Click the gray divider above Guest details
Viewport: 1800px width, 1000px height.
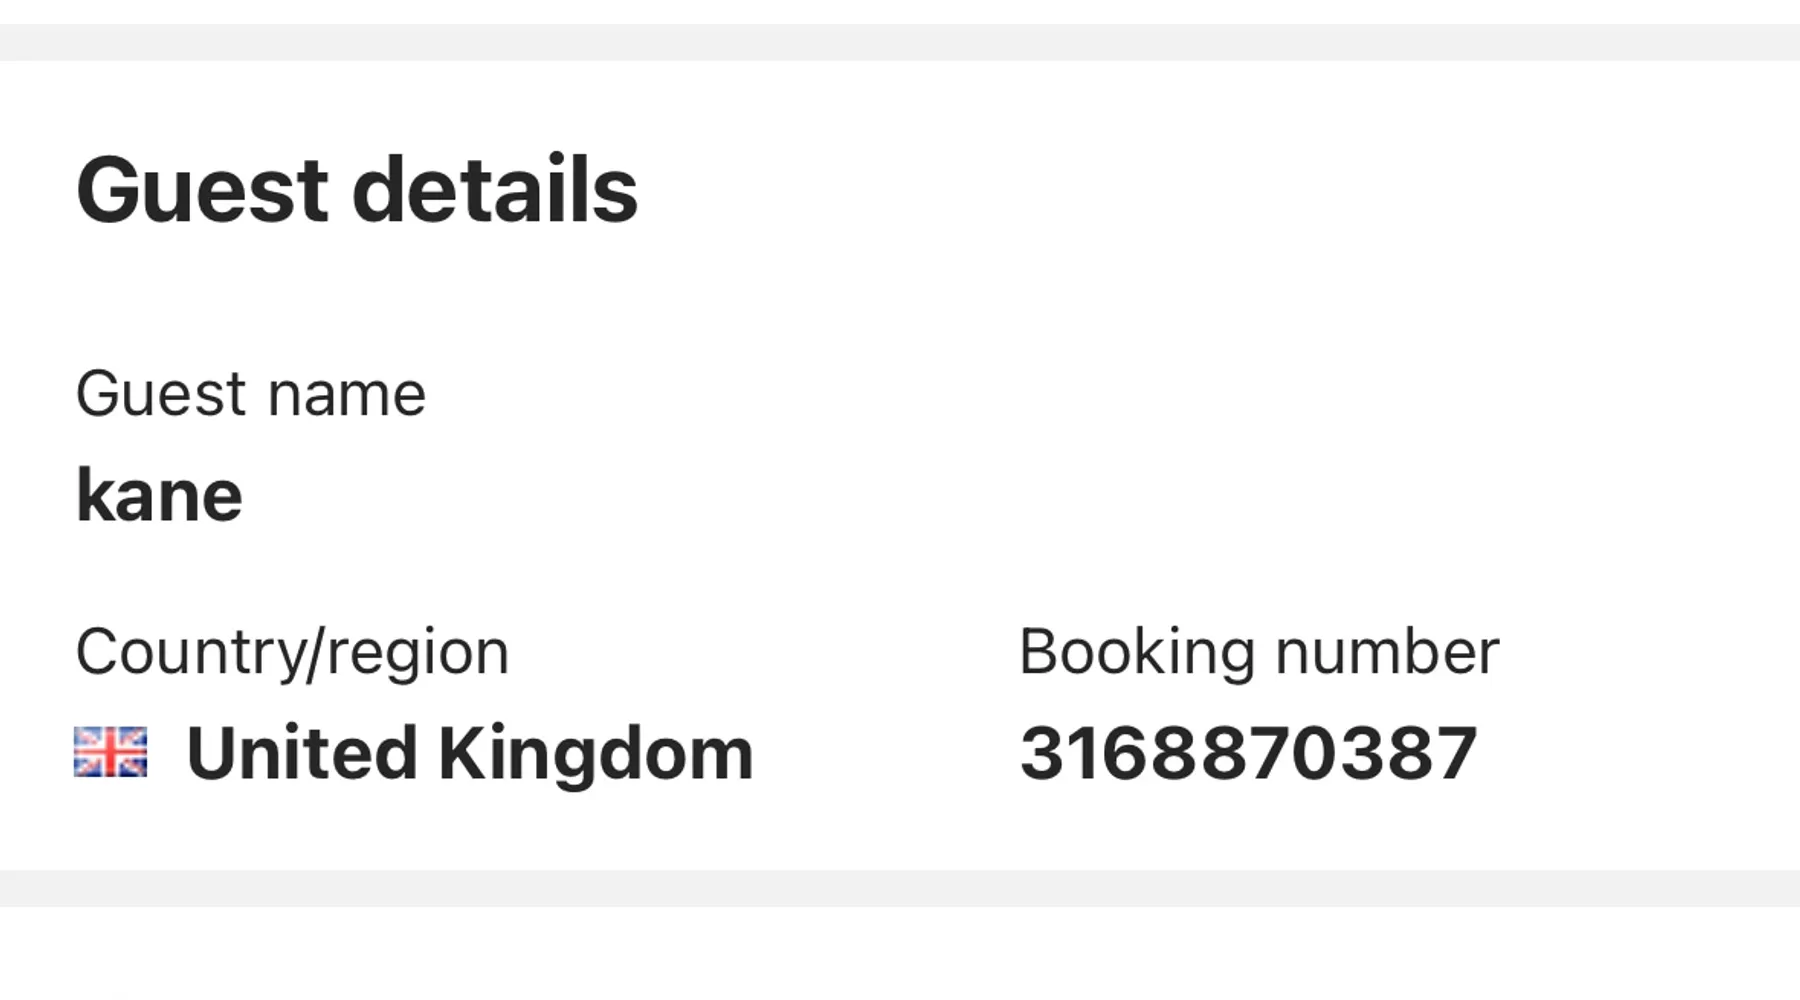pyautogui.click(x=900, y=43)
